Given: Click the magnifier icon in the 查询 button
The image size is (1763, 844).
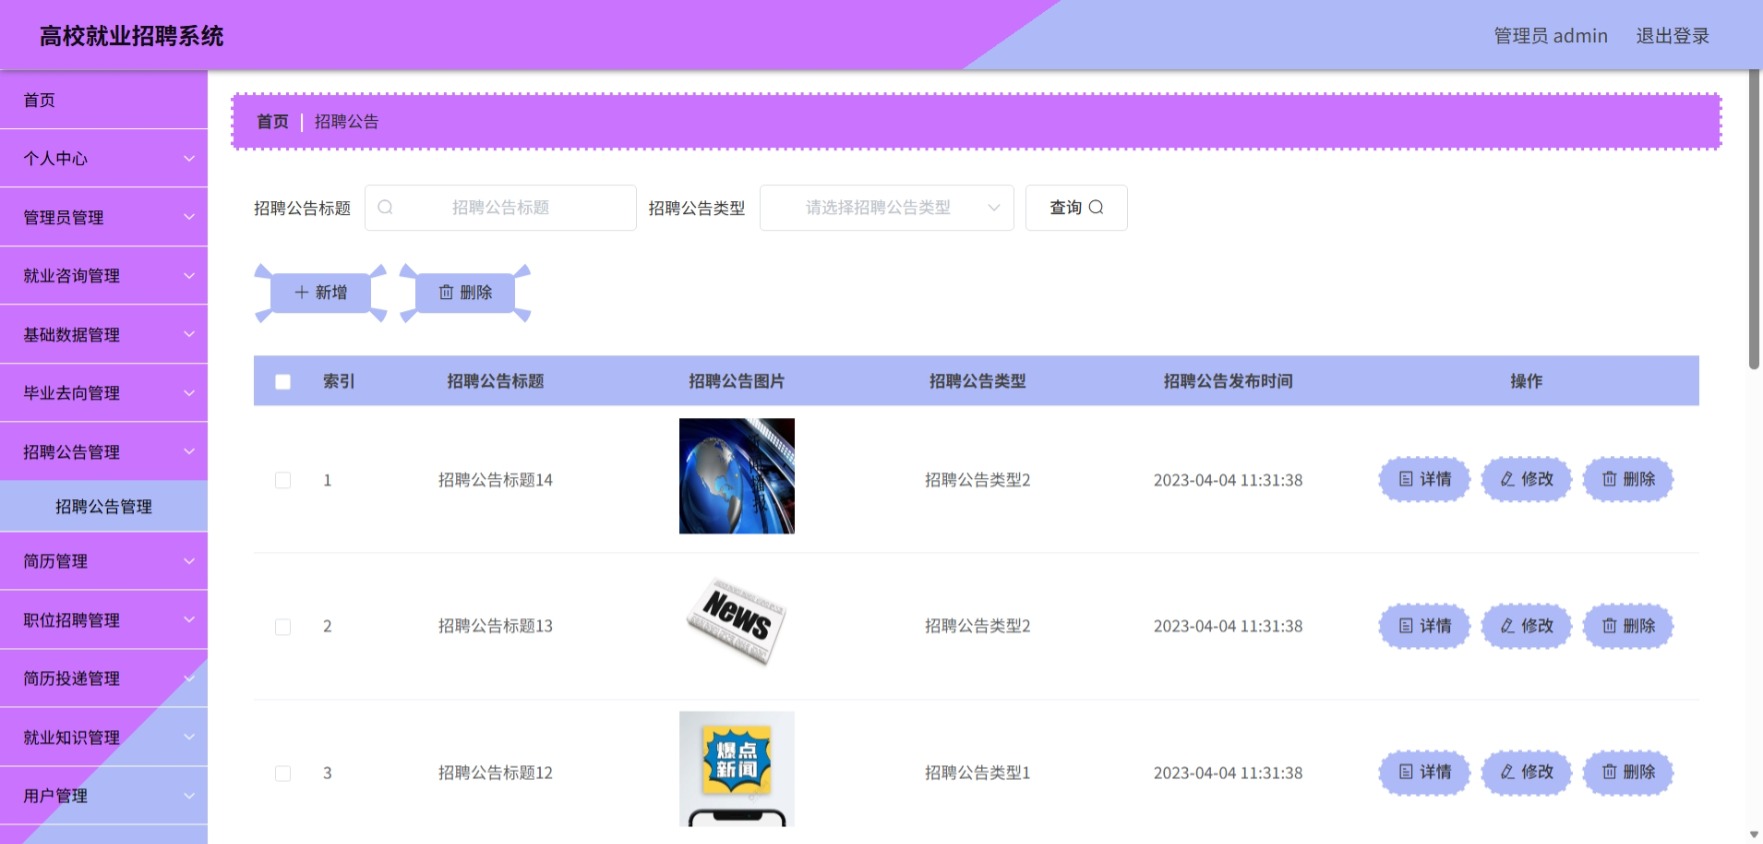Looking at the screenshot, I should [1096, 207].
